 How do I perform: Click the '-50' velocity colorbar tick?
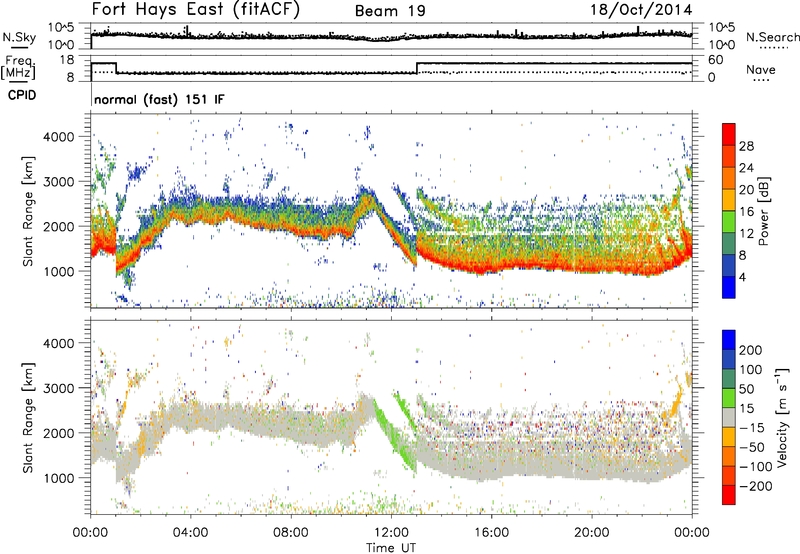[752, 447]
